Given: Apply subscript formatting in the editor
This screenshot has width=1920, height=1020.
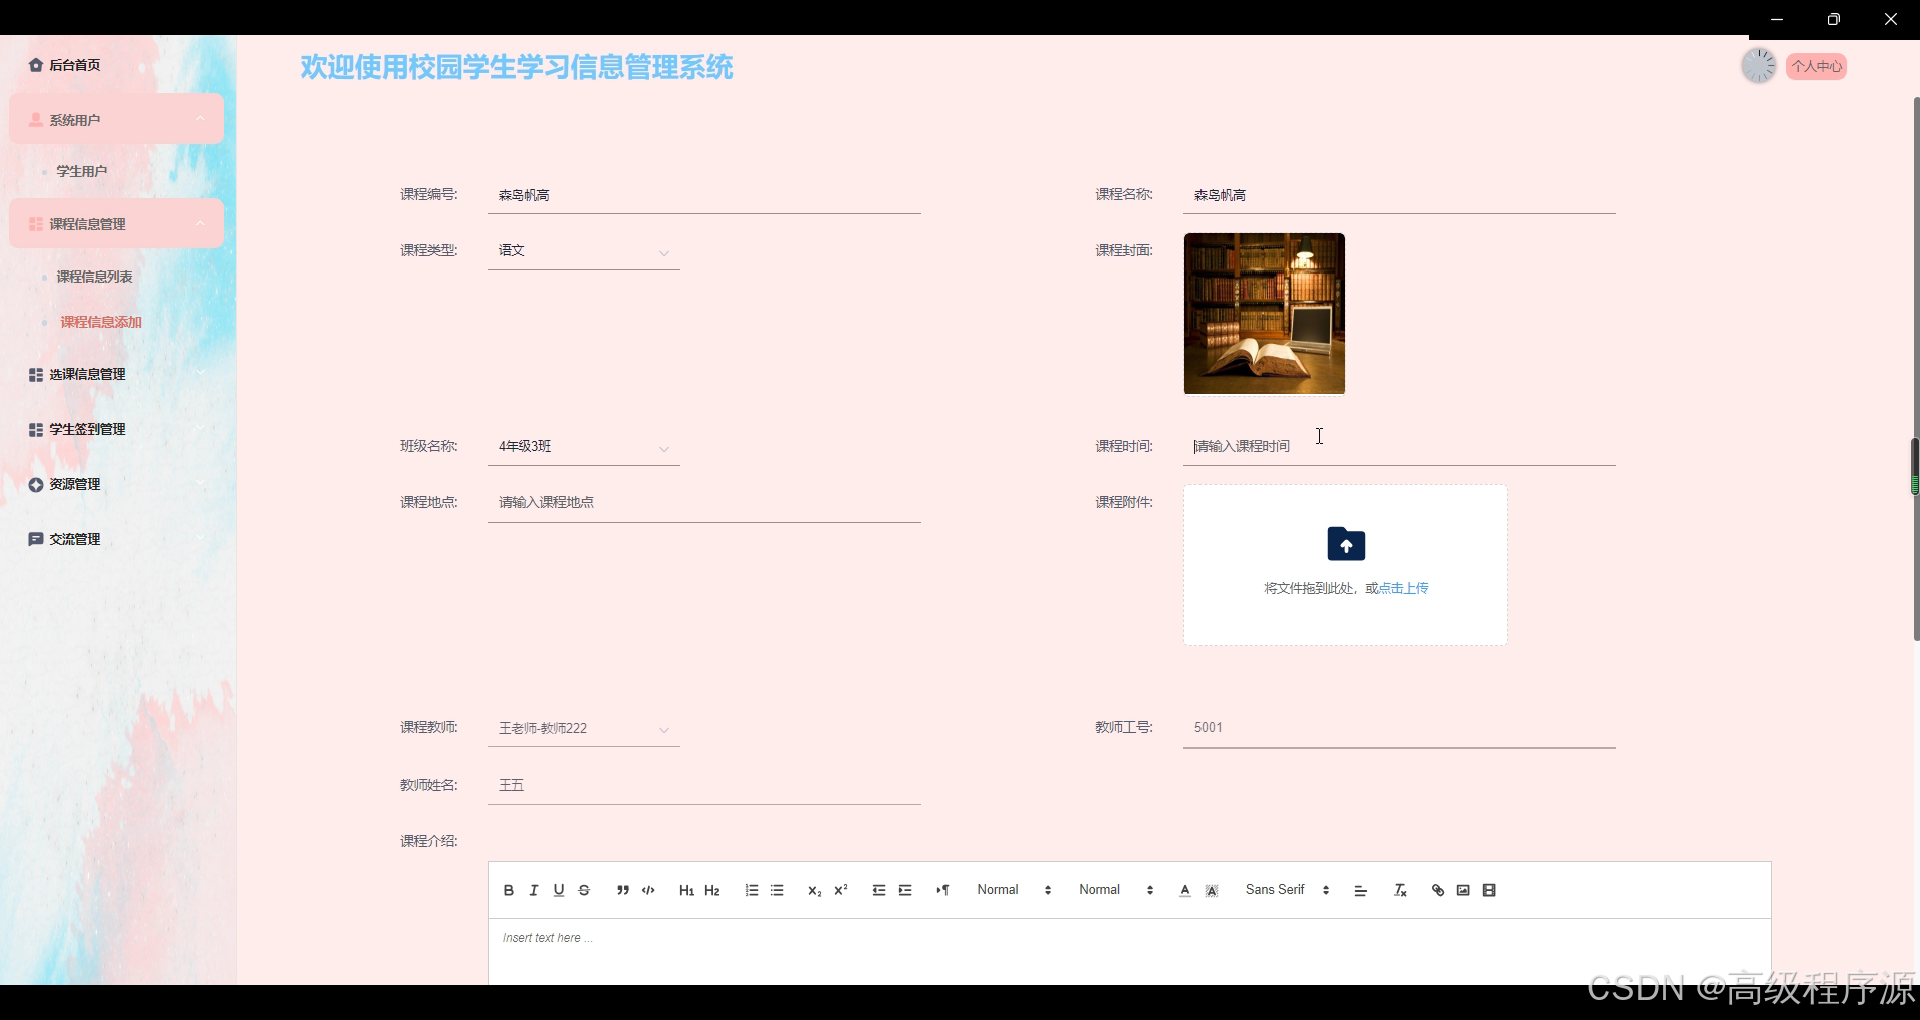Looking at the screenshot, I should pyautogui.click(x=814, y=891).
